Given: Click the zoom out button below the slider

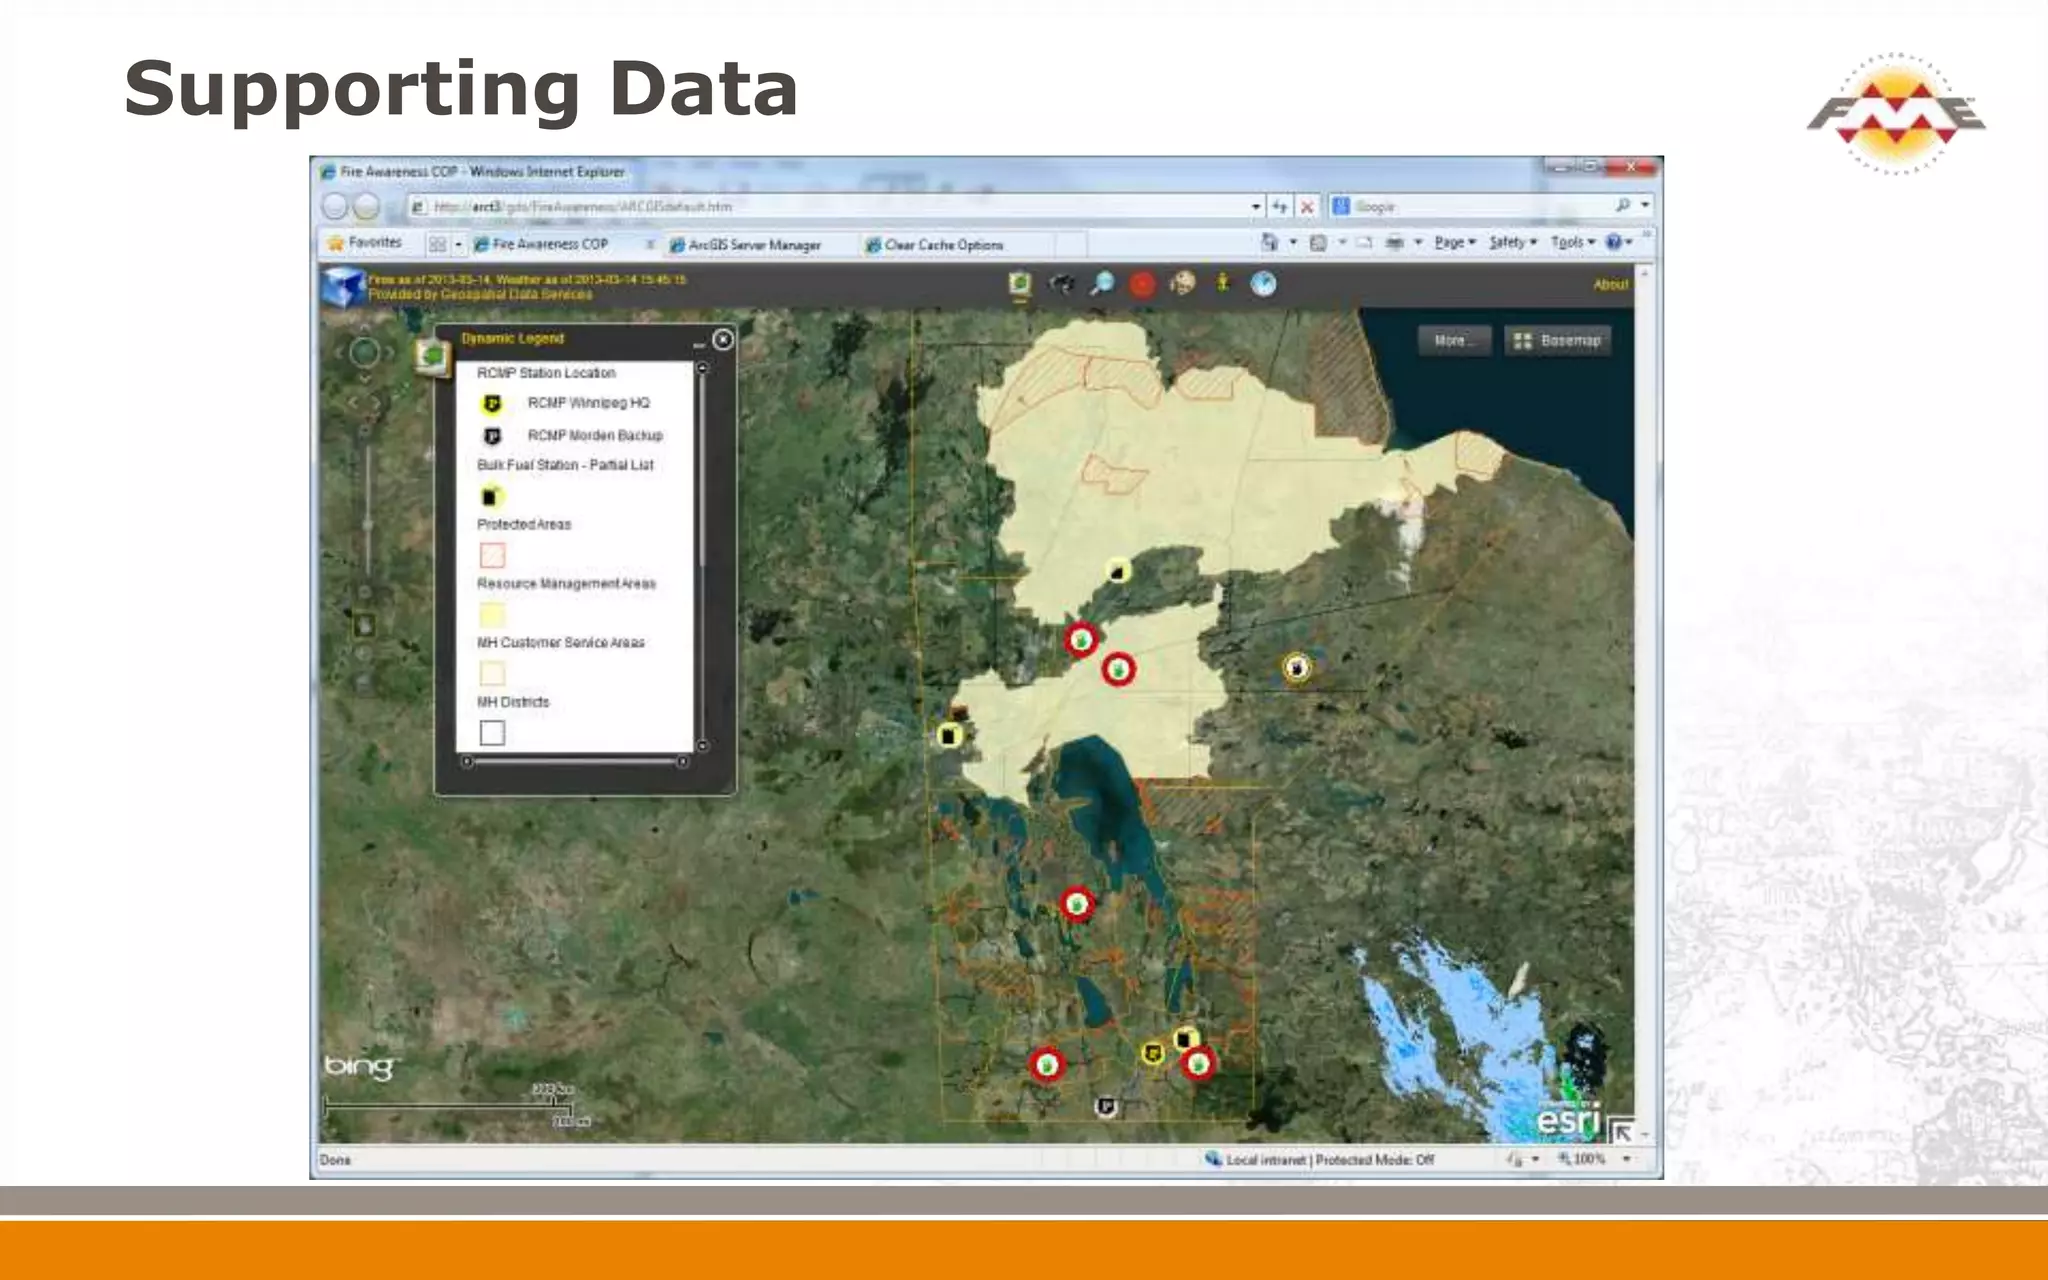Looking at the screenshot, I should pyautogui.click(x=366, y=592).
